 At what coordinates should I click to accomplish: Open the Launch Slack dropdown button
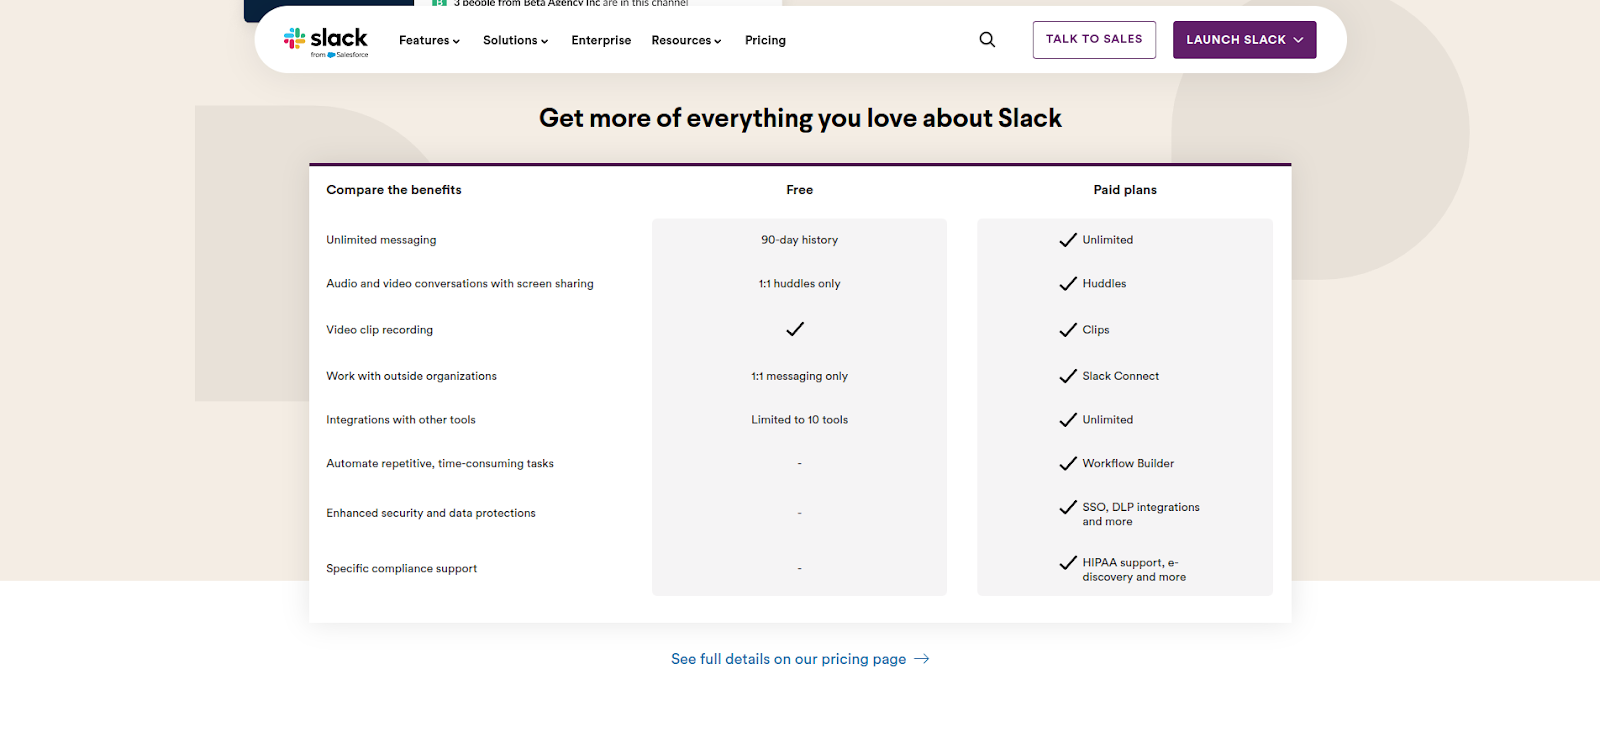click(x=1244, y=40)
